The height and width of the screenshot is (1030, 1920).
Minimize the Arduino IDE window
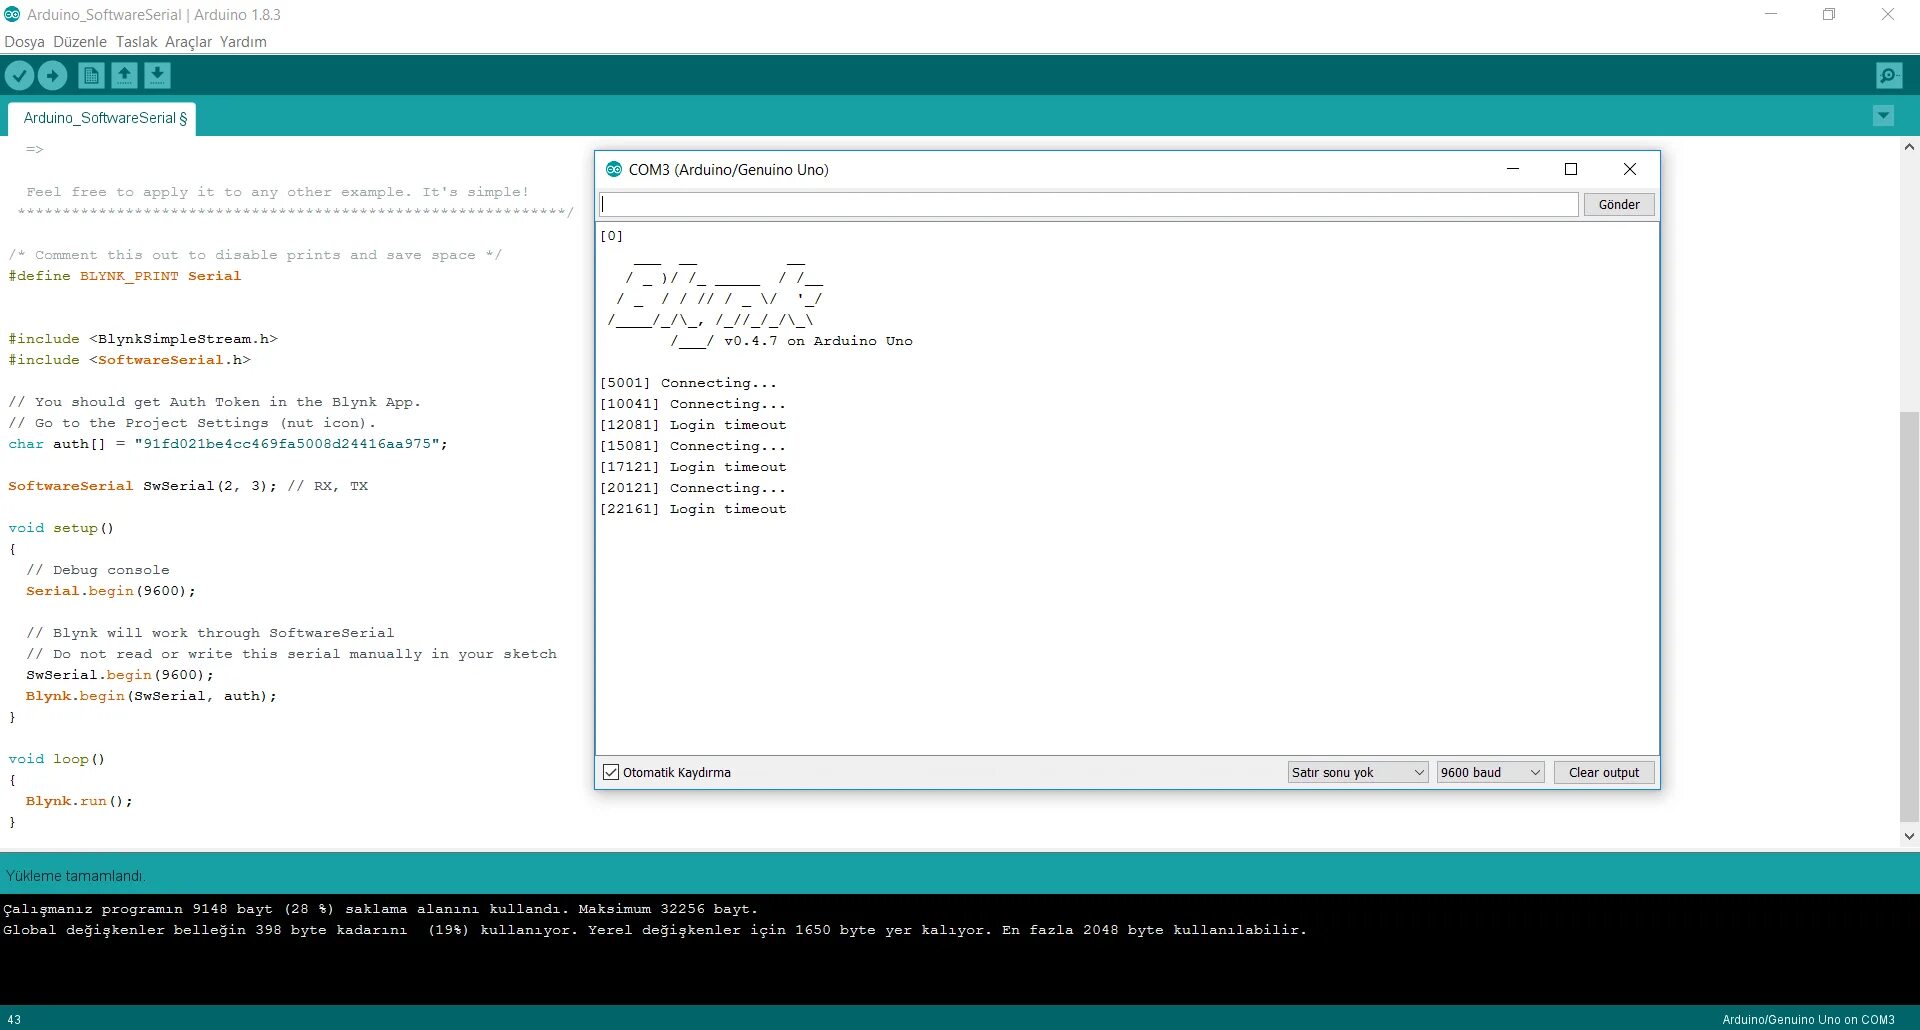pyautogui.click(x=1771, y=14)
